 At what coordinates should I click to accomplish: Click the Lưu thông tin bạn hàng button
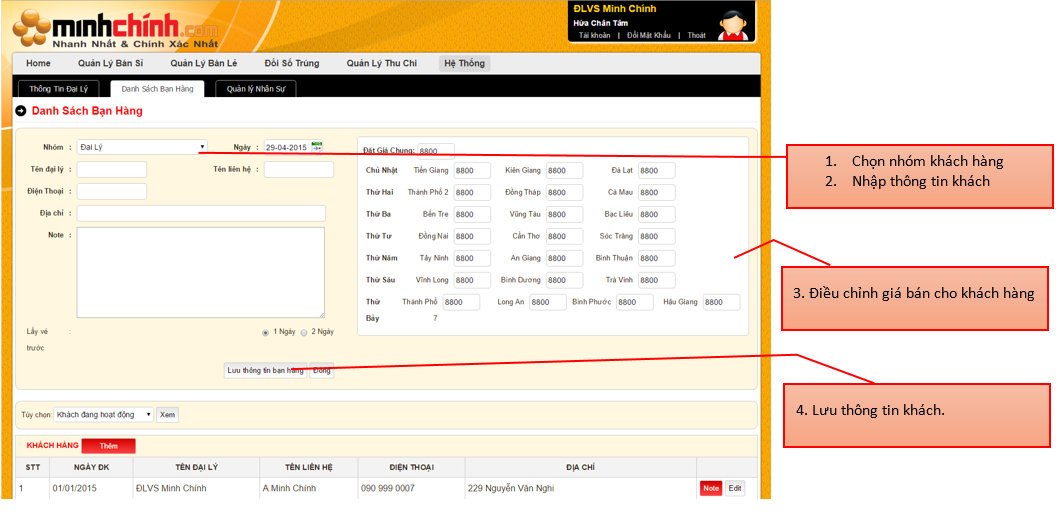coord(265,370)
